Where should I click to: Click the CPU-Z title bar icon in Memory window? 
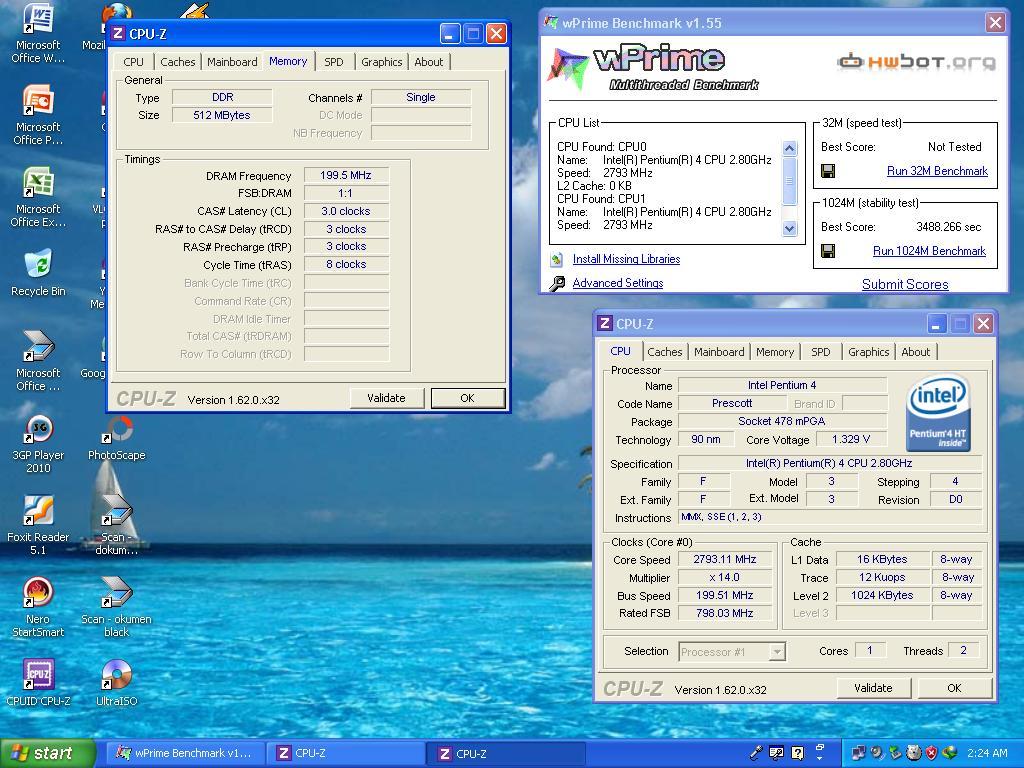pos(118,33)
